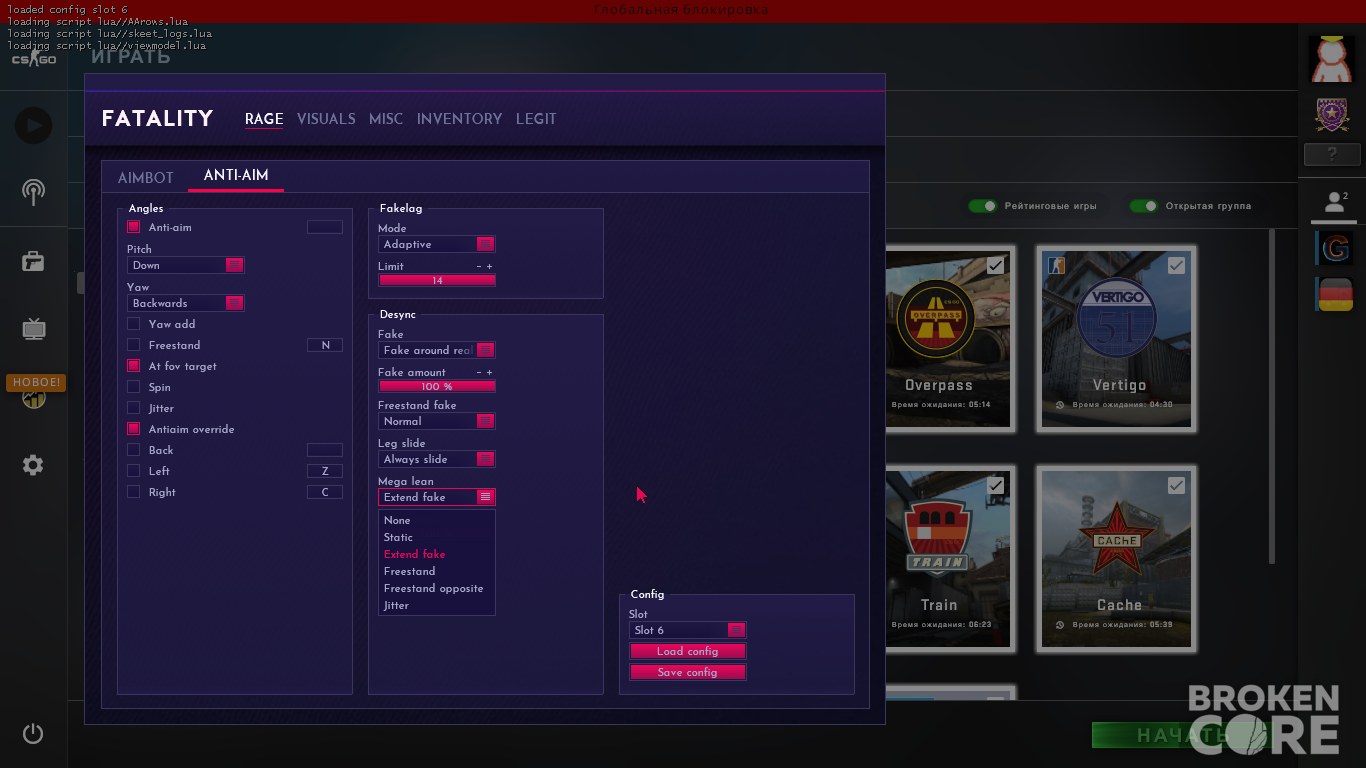Open the Fakelag Mode dropdown
1366x768 pixels.
tap(437, 244)
